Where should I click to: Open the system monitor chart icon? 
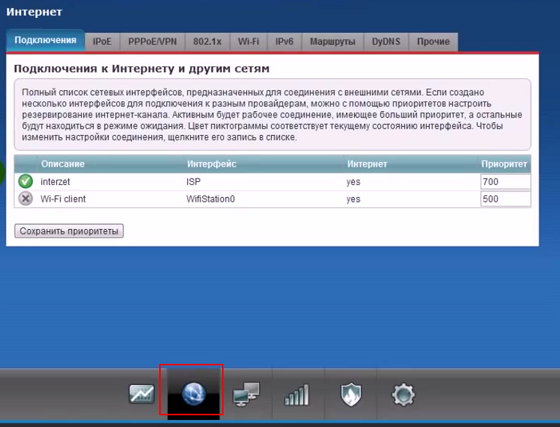coord(142,394)
